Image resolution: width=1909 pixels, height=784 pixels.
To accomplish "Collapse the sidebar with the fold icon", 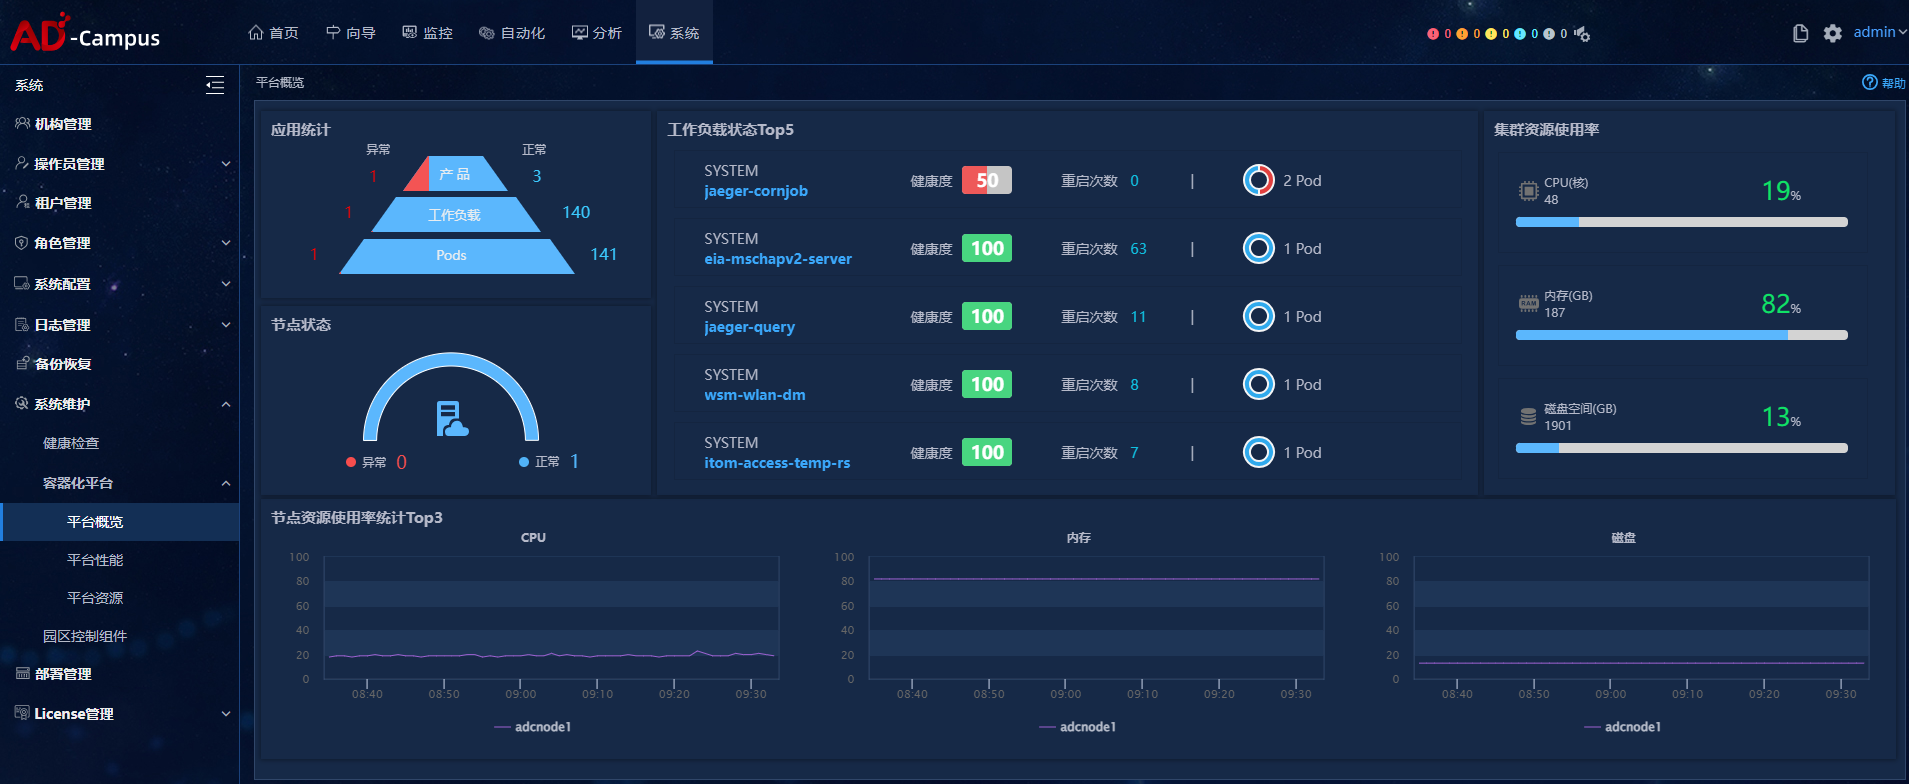I will (x=215, y=85).
